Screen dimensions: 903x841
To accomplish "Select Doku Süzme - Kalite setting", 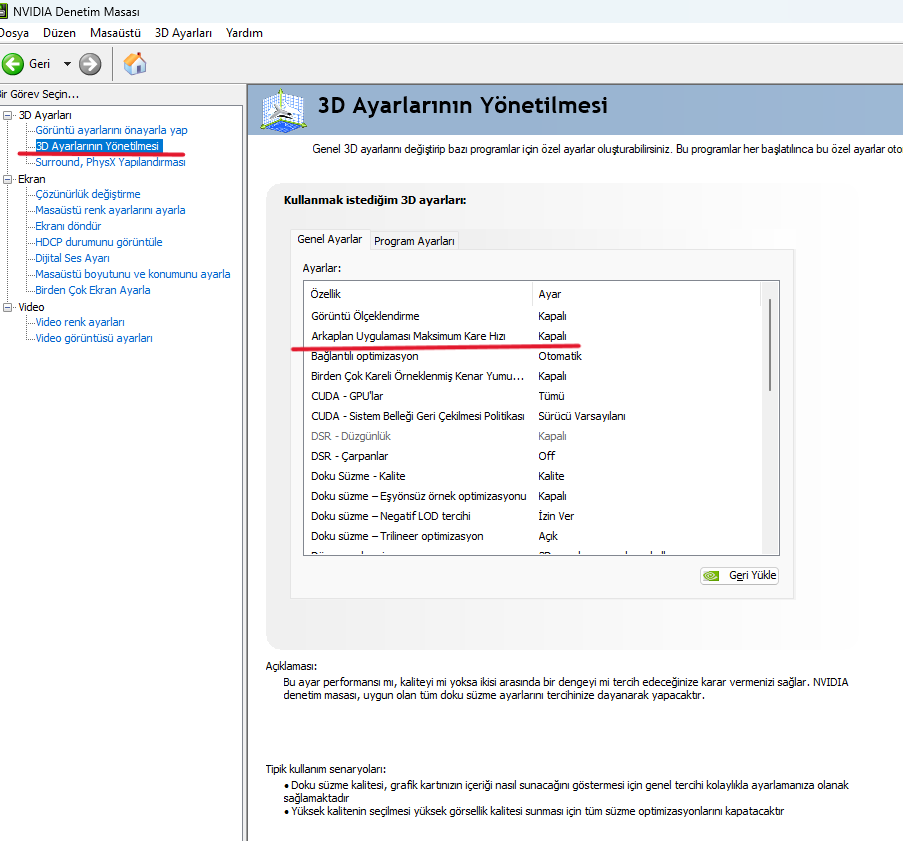I will click(x=532, y=476).
